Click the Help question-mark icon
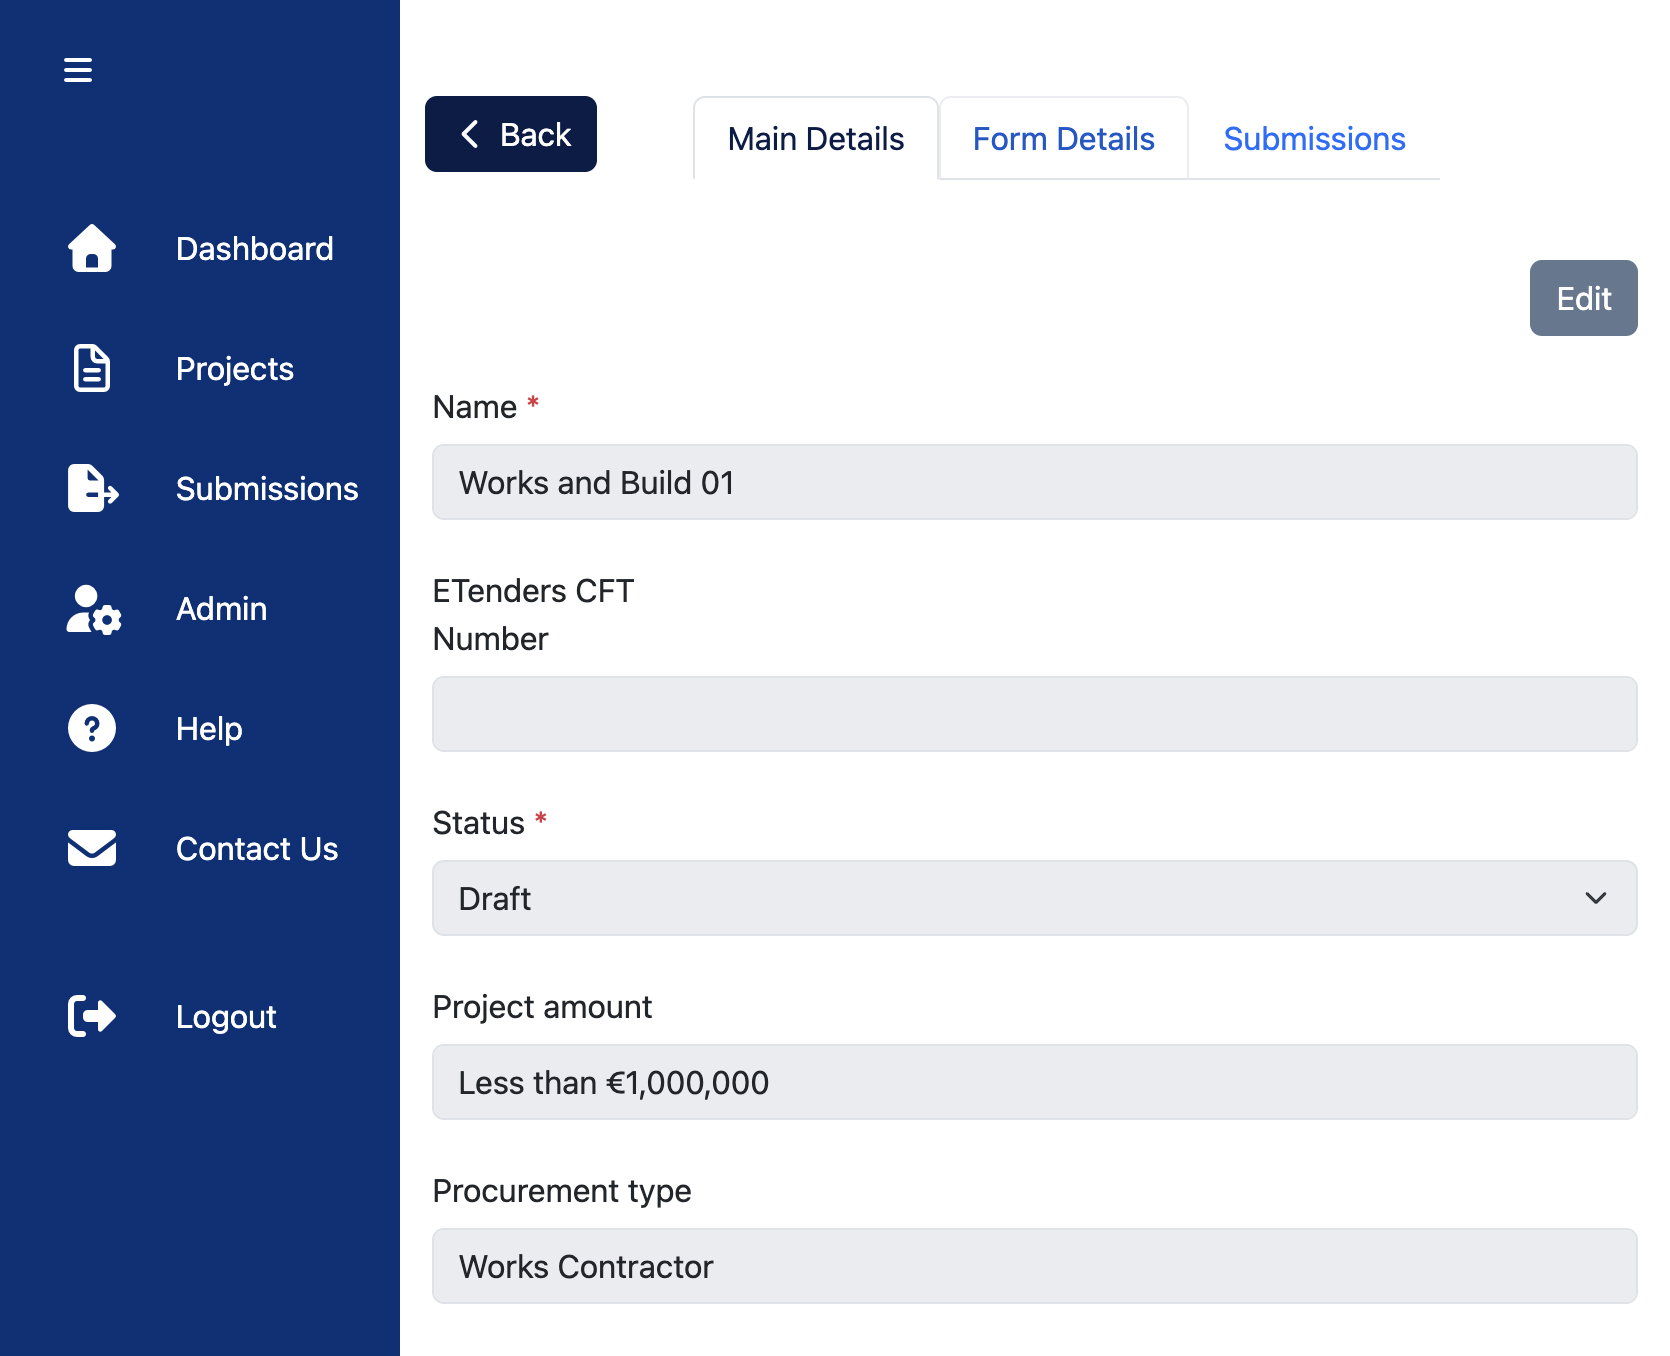The image size is (1670, 1356). point(92,728)
